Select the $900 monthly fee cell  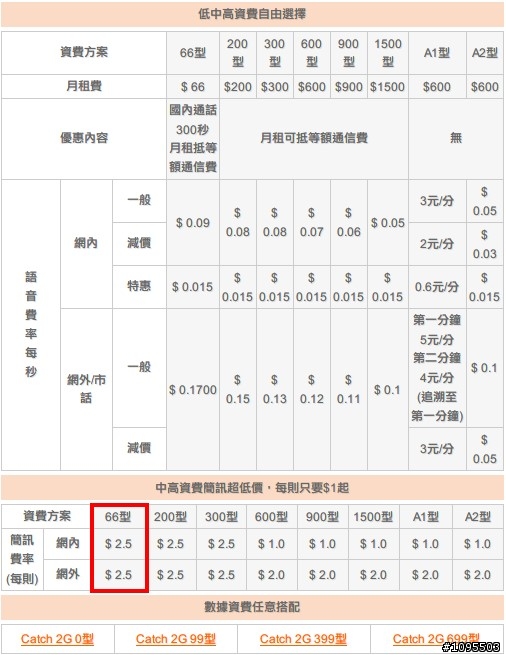point(348,86)
